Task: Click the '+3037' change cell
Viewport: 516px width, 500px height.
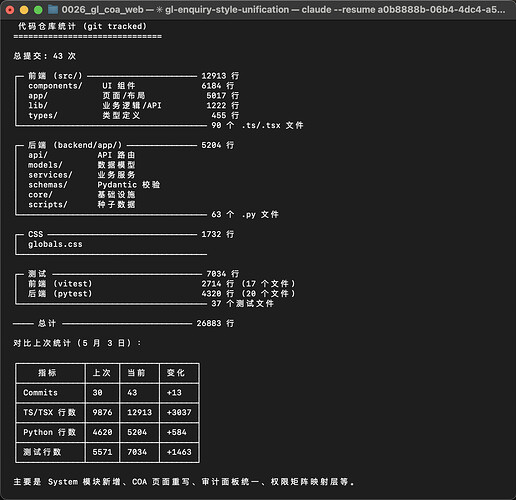Action: [x=179, y=412]
